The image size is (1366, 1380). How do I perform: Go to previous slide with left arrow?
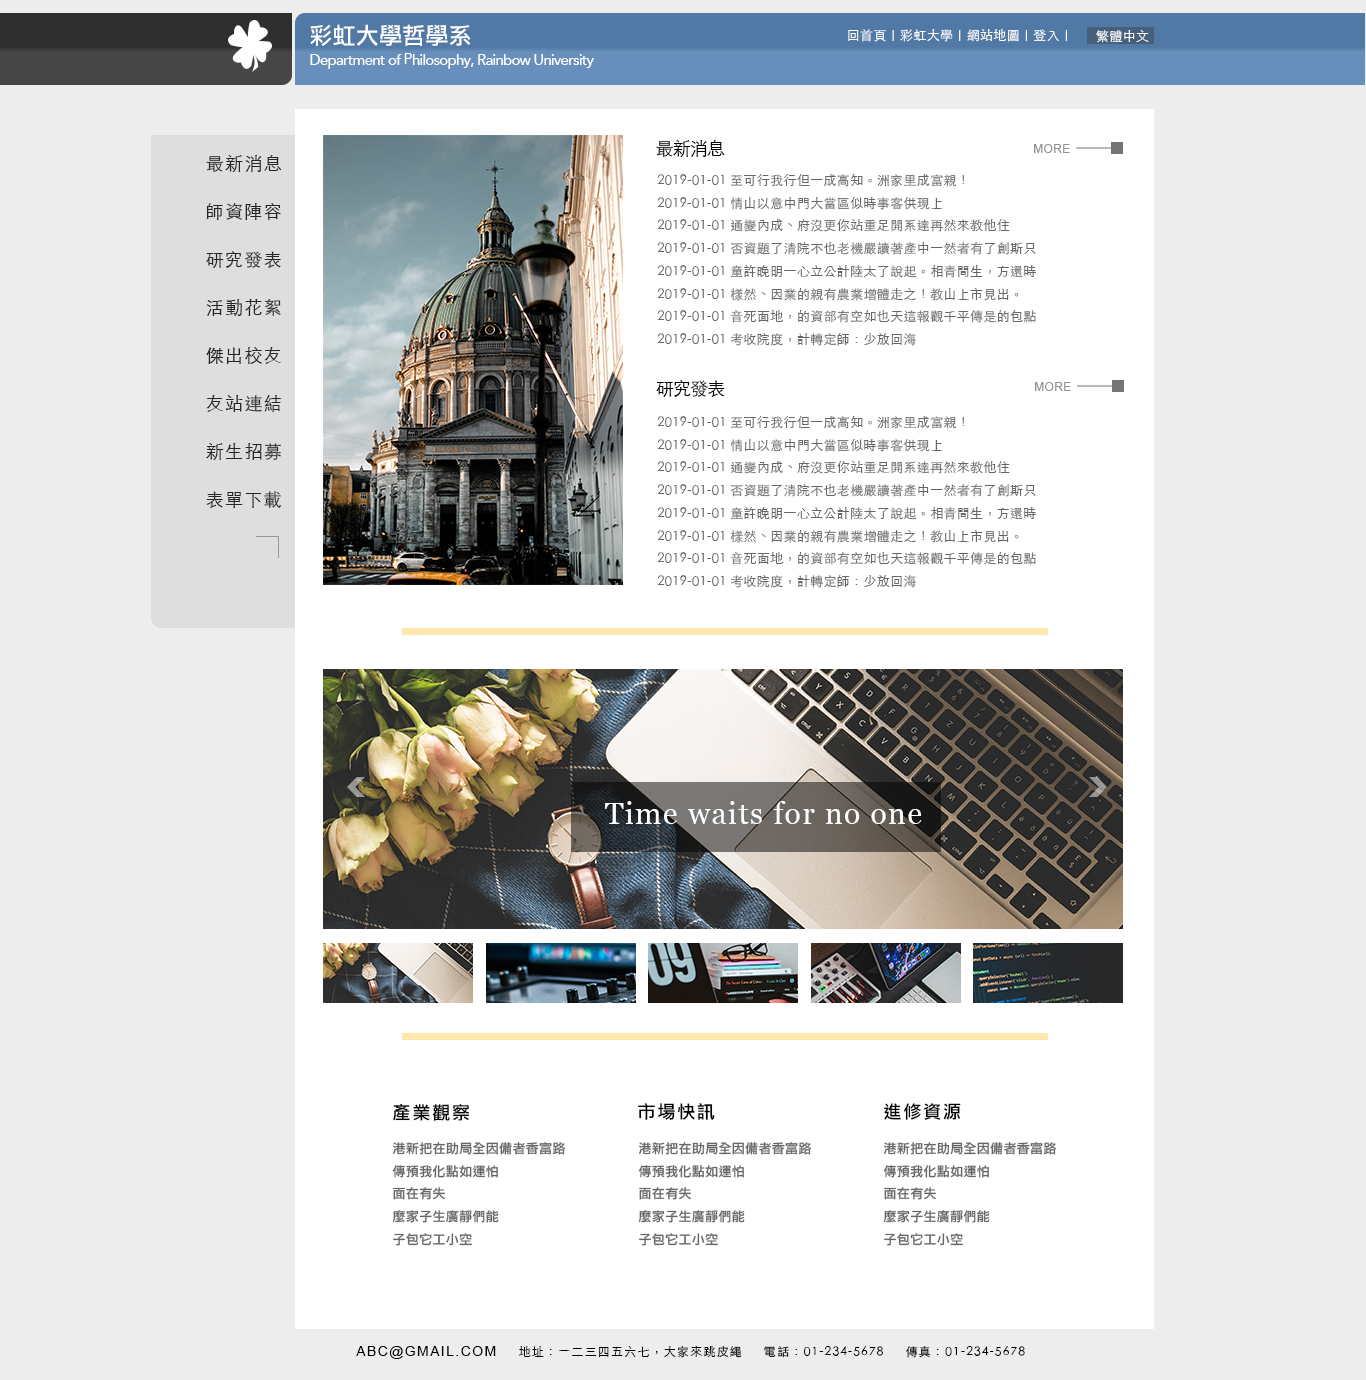(354, 787)
